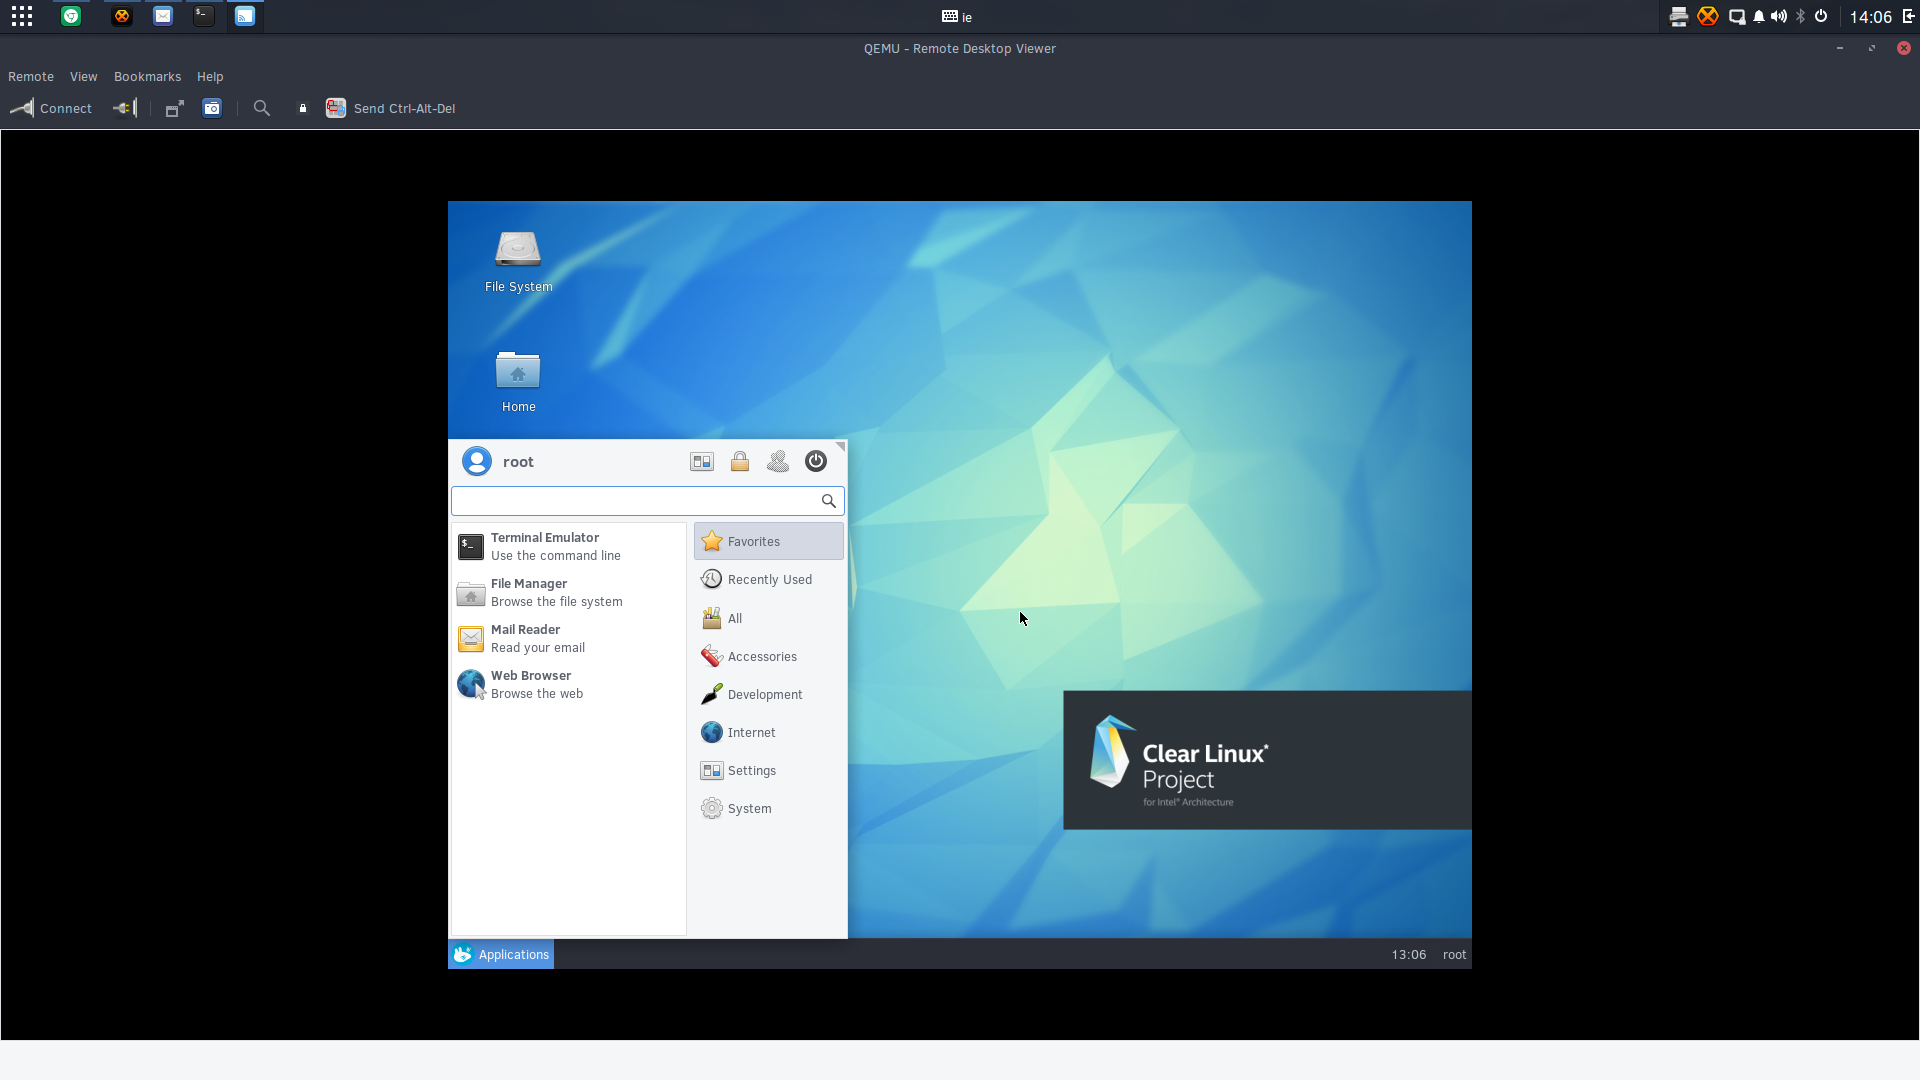Click printer icon in system tray

1679,16
